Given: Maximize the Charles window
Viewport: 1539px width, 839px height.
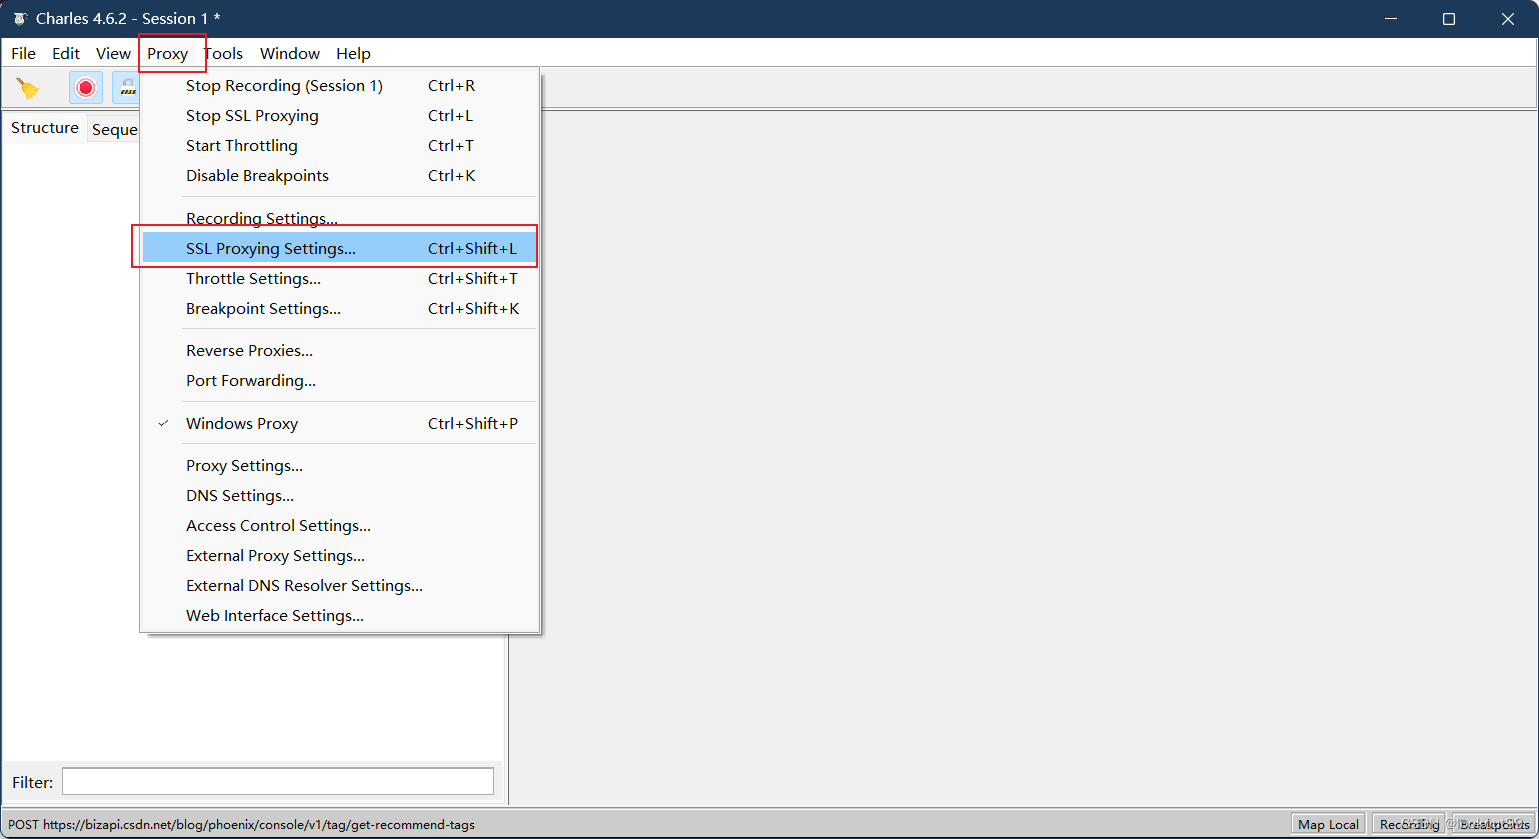Looking at the screenshot, I should (1449, 19).
